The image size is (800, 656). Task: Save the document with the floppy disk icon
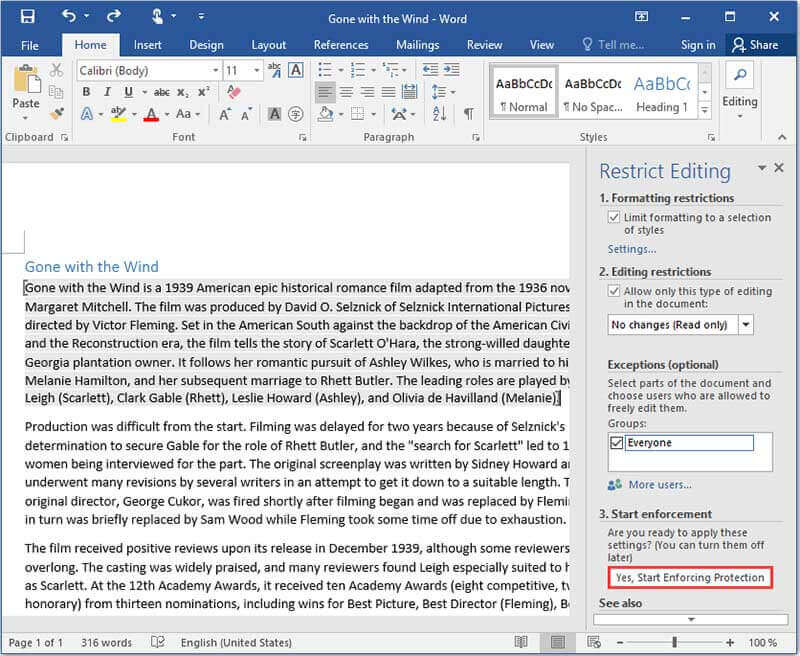pos(28,17)
